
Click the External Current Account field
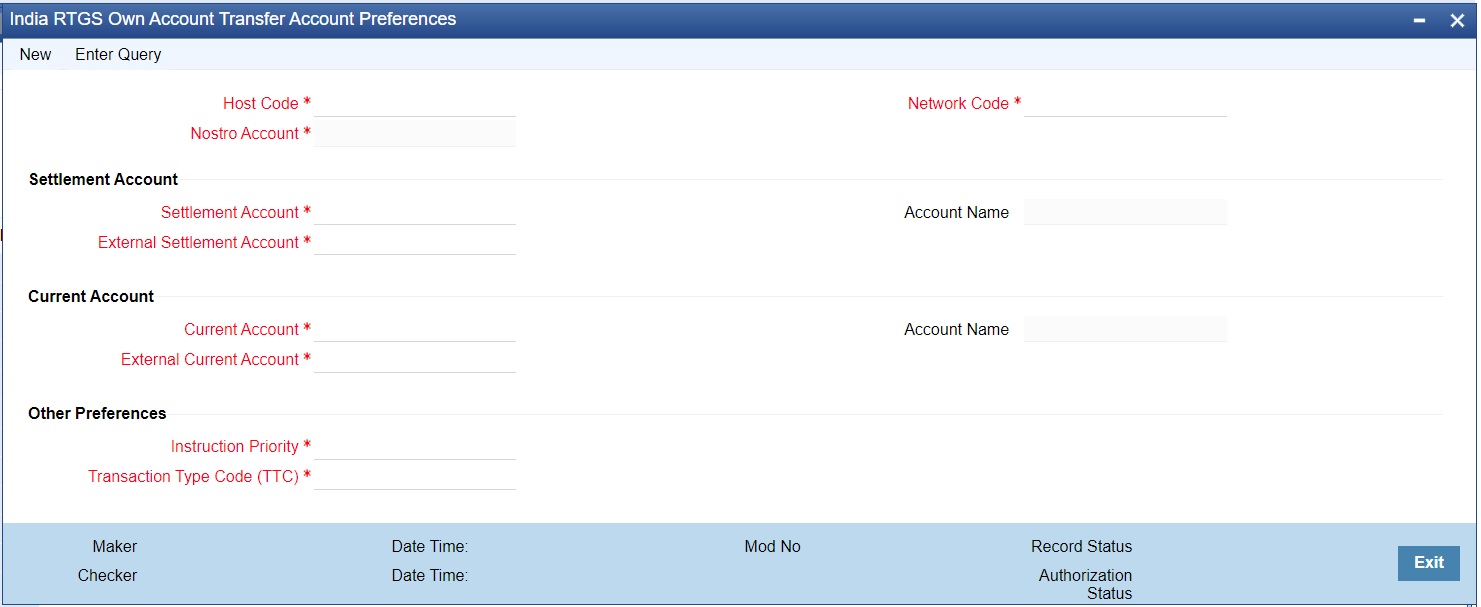(415, 359)
